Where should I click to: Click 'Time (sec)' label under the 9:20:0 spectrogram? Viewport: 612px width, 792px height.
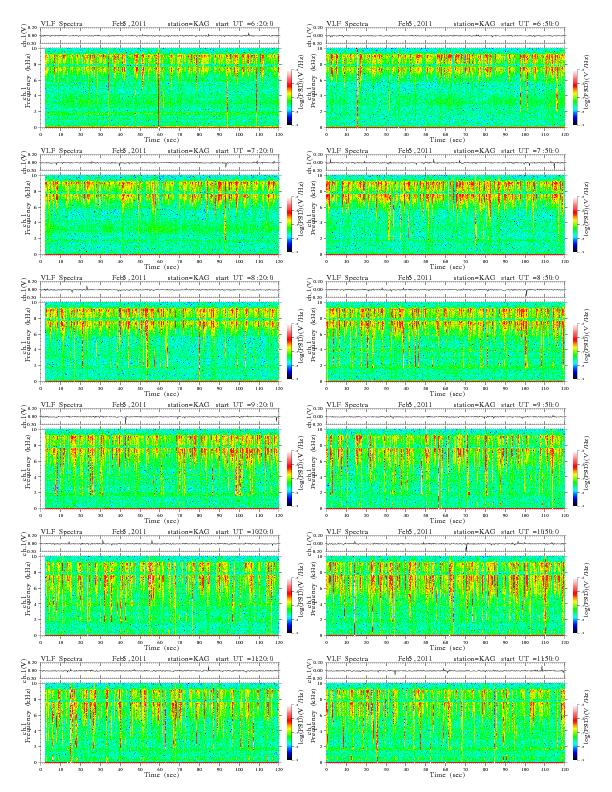(162, 521)
